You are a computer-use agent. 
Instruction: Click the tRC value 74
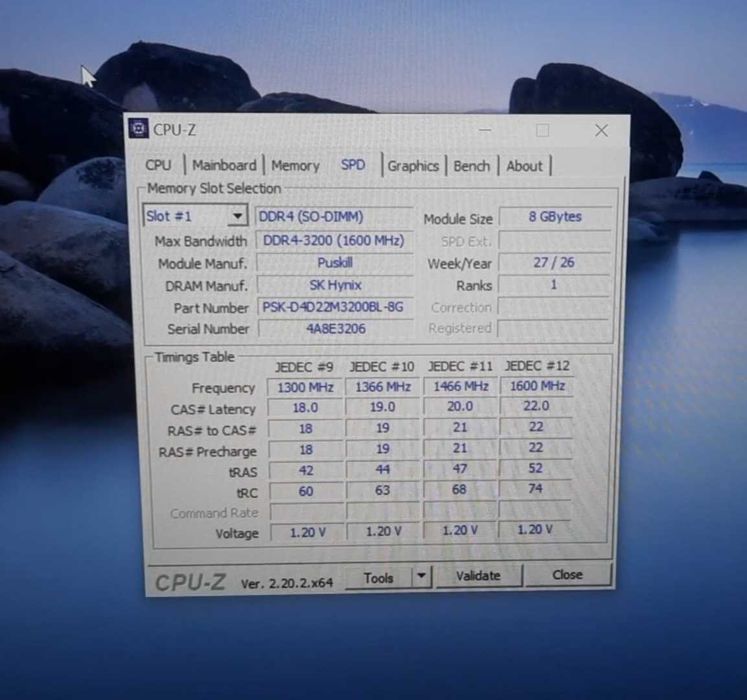tap(535, 488)
